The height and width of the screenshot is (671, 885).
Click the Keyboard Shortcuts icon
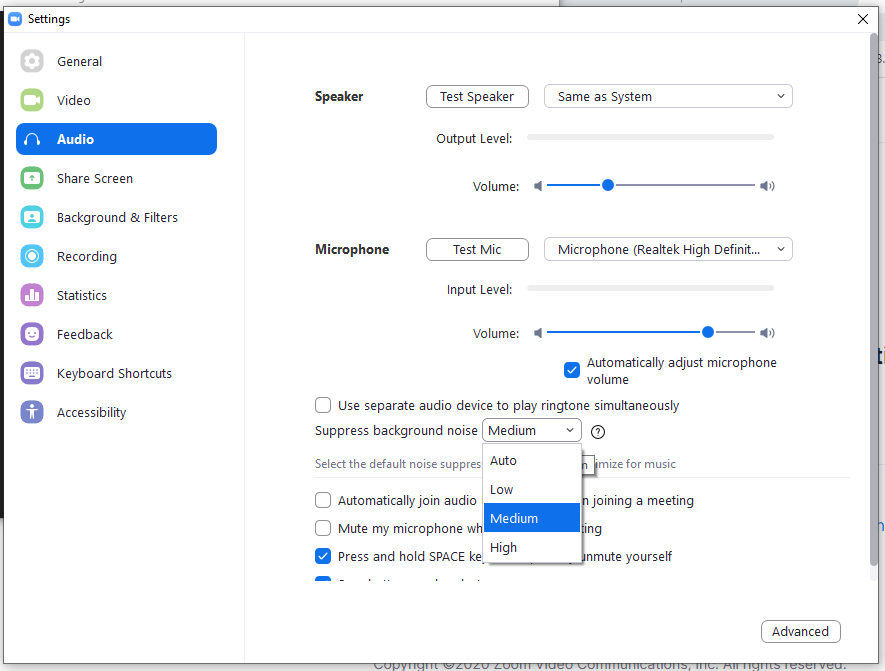click(32, 373)
